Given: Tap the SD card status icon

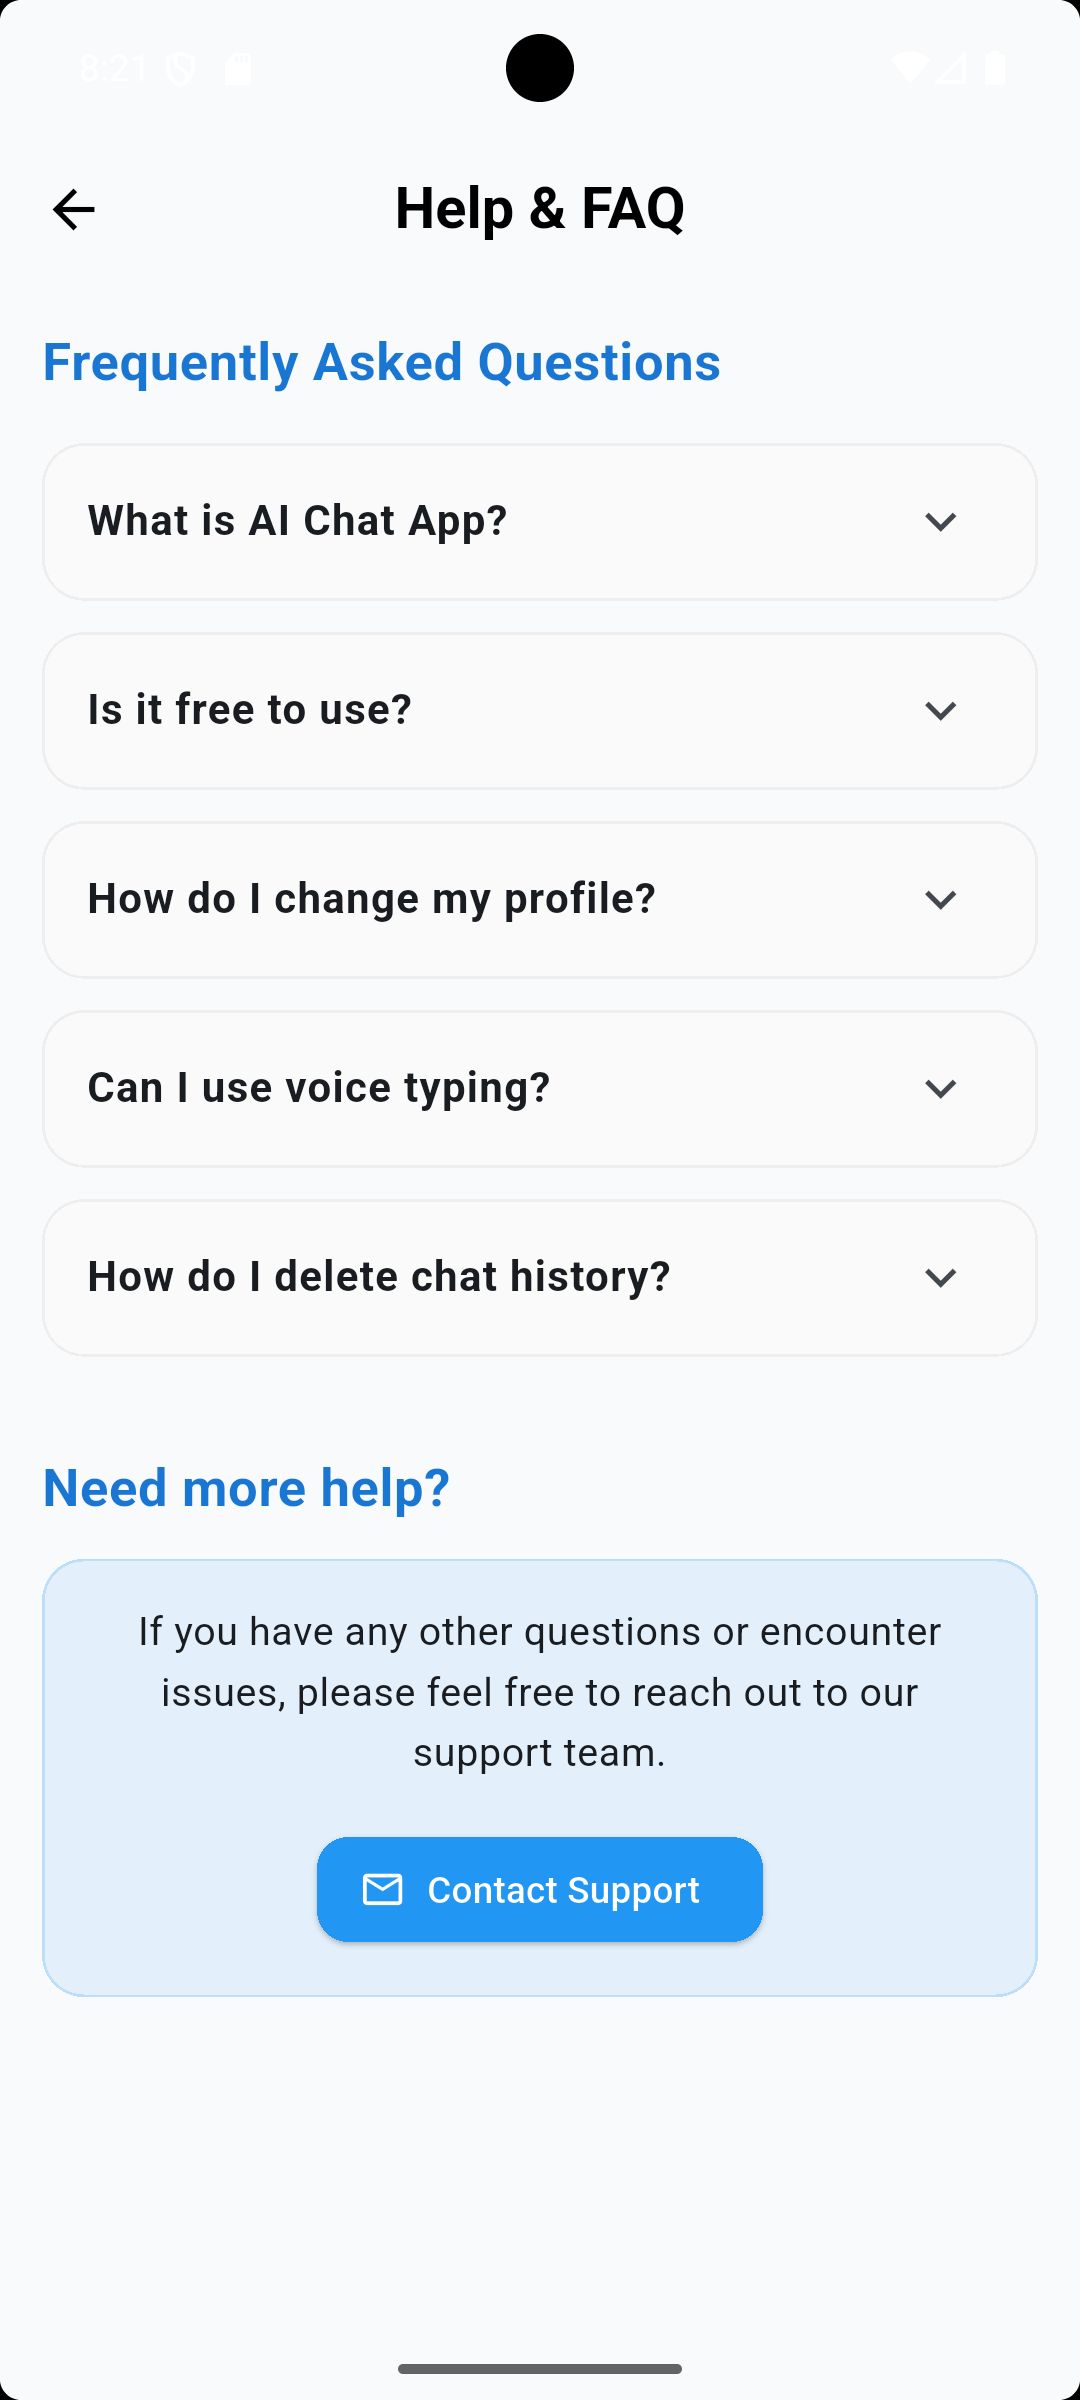Looking at the screenshot, I should pyautogui.click(x=238, y=68).
